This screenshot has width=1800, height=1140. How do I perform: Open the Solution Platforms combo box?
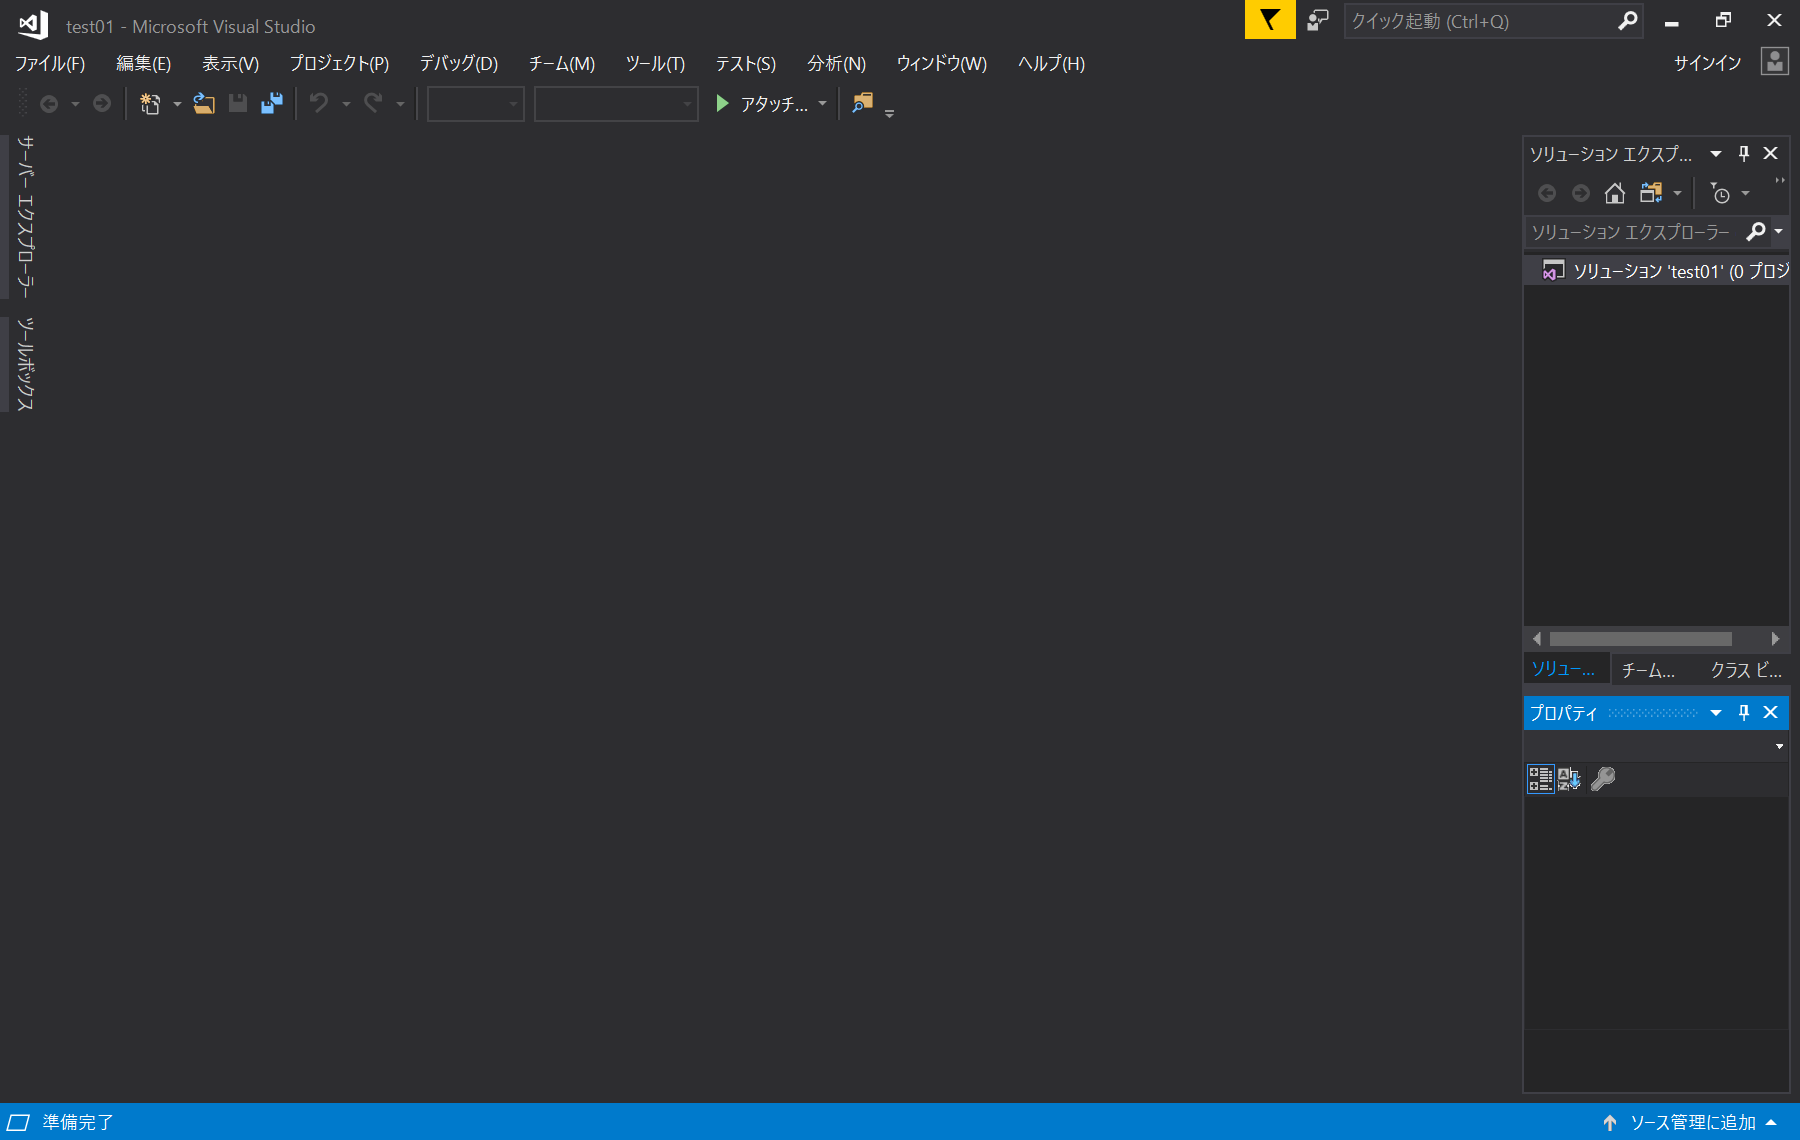point(616,104)
